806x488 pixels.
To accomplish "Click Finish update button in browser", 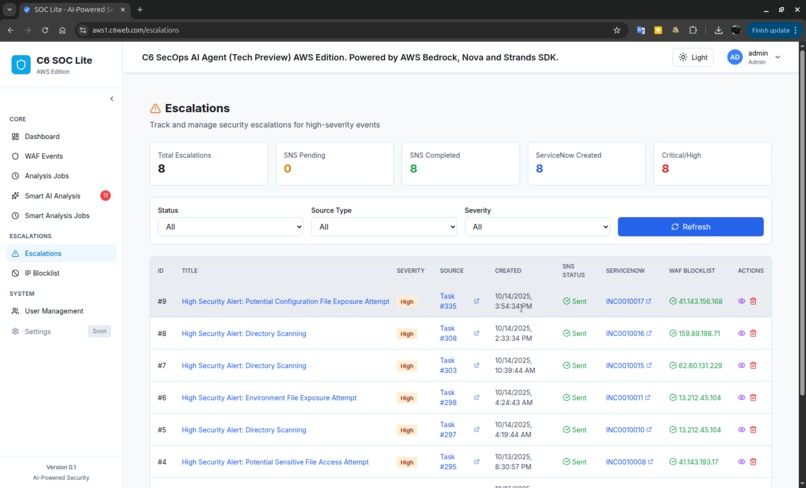I will click(x=774, y=30).
